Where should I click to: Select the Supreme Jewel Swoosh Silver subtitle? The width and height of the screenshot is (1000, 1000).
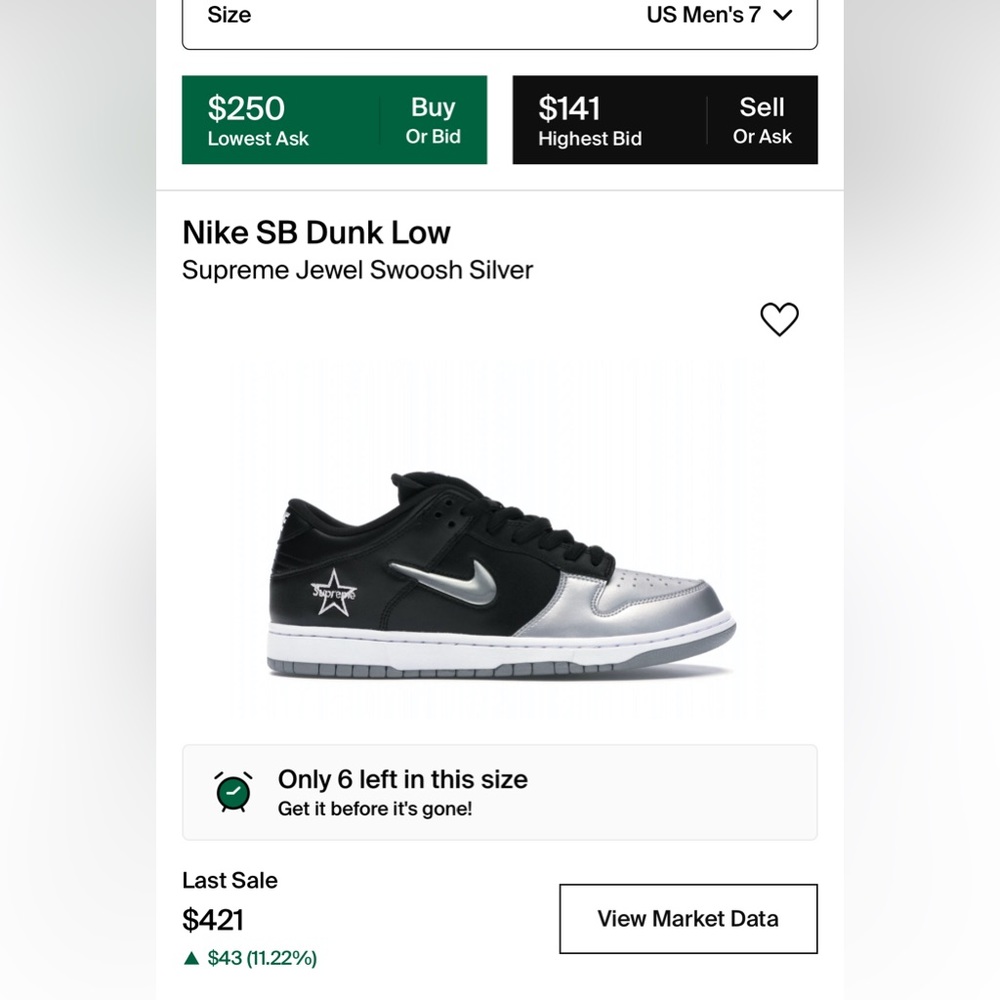[357, 269]
